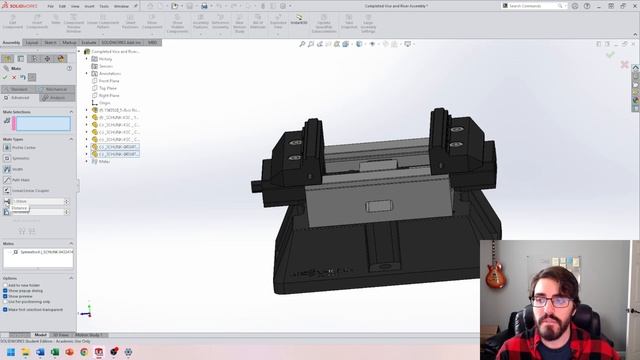Screen dimensions: 640x360
Task: Switch to the Standard mates tab
Action: [x=19, y=89]
